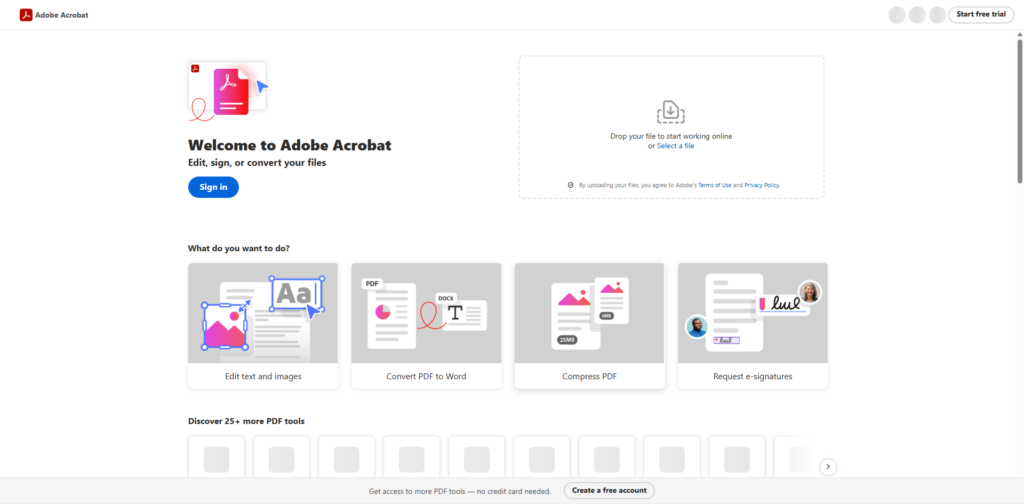Click the Request e-signatures label

[x=753, y=377]
